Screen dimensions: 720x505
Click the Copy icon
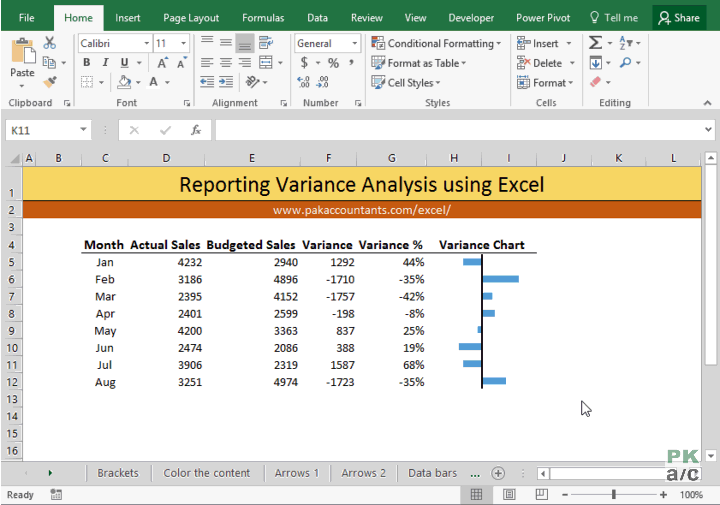point(49,62)
